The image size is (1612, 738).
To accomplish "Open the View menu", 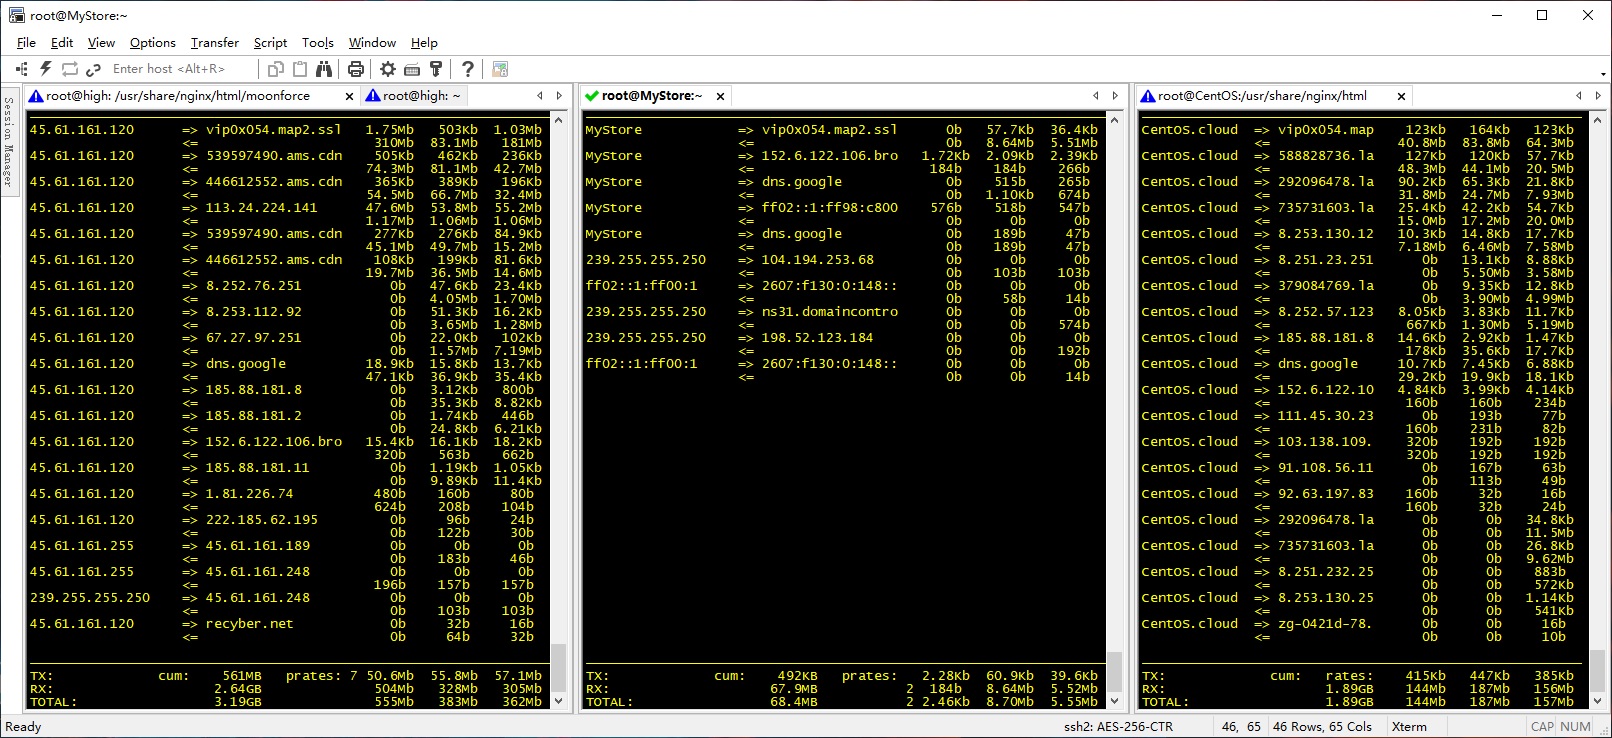I will pyautogui.click(x=101, y=43).
